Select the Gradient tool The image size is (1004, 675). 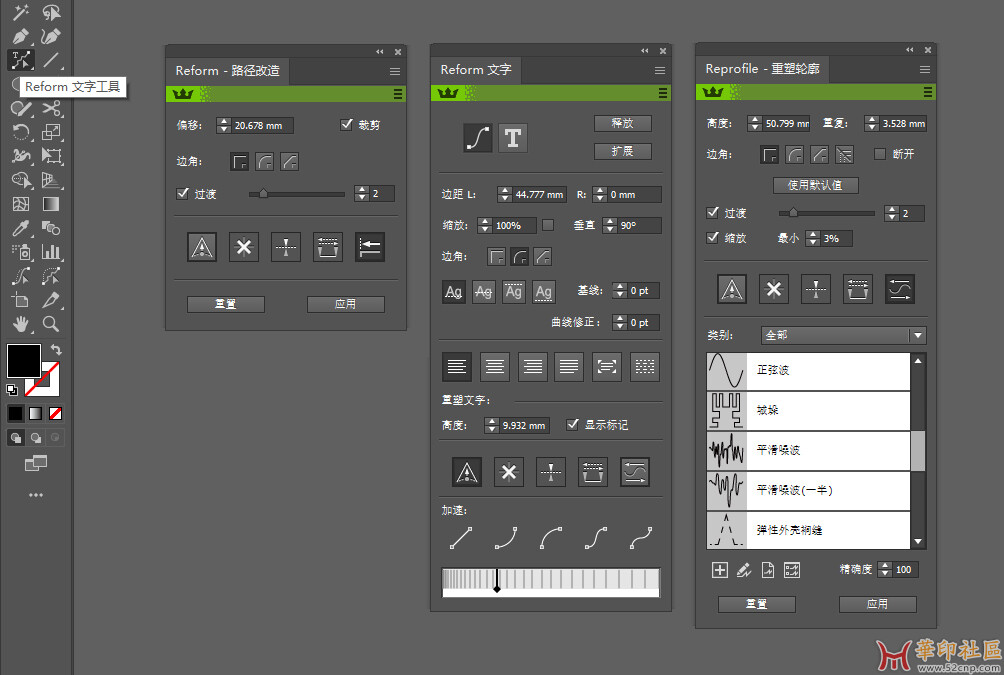click(51, 204)
